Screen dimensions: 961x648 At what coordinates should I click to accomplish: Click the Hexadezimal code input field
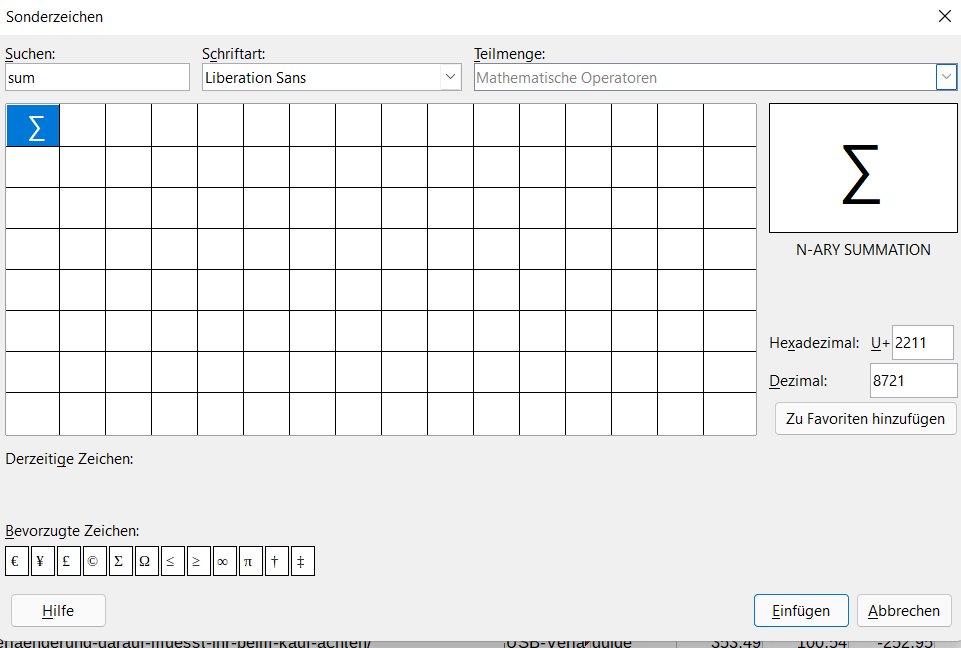[922, 342]
